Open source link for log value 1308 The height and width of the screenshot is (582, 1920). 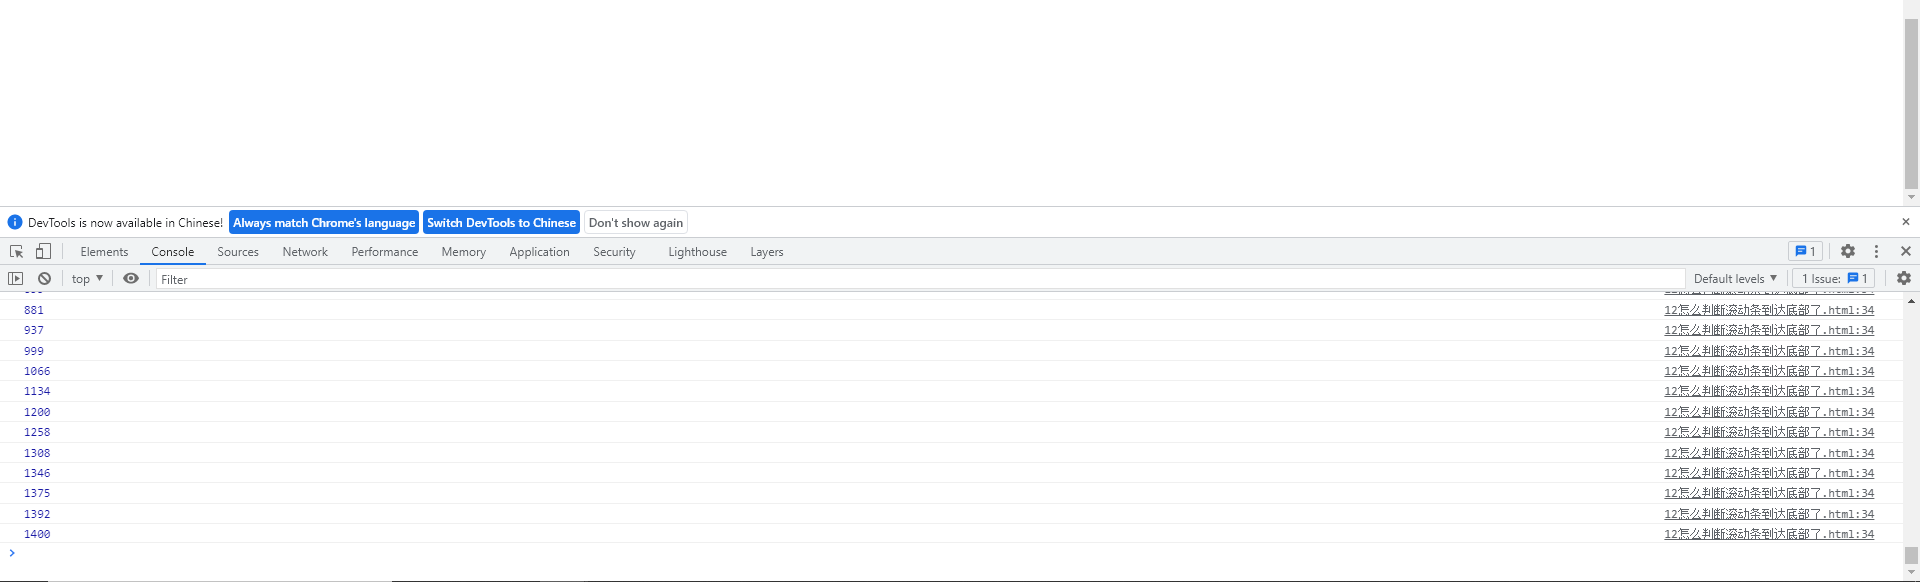click(x=1769, y=453)
